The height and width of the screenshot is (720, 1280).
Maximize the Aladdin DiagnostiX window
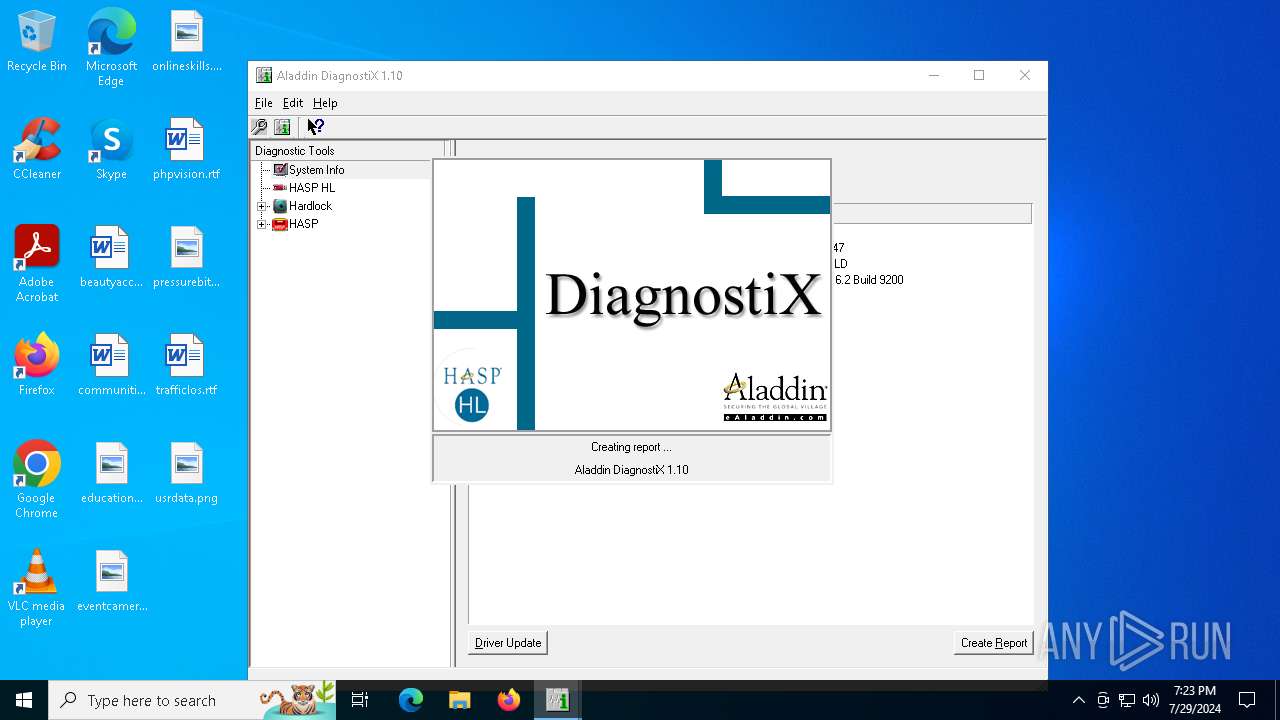tap(979, 76)
